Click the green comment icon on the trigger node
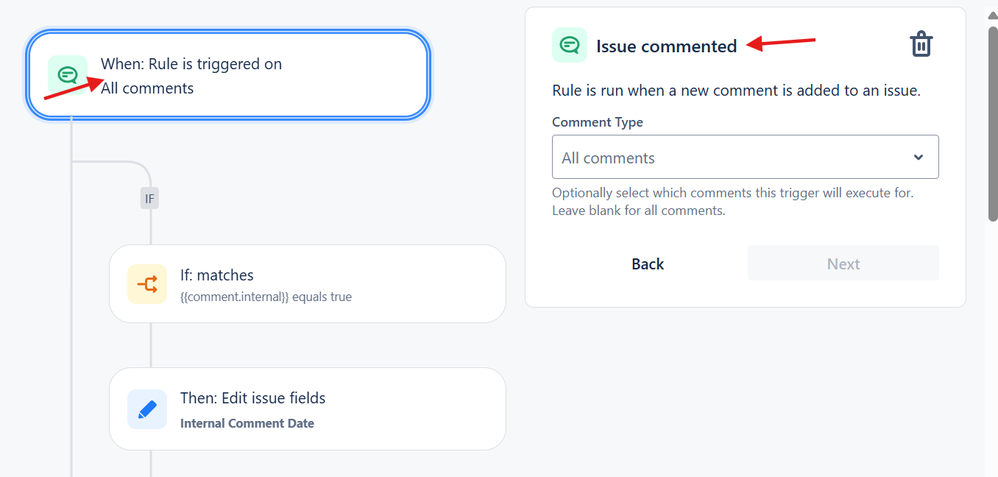The width and height of the screenshot is (998, 477). coord(68,75)
